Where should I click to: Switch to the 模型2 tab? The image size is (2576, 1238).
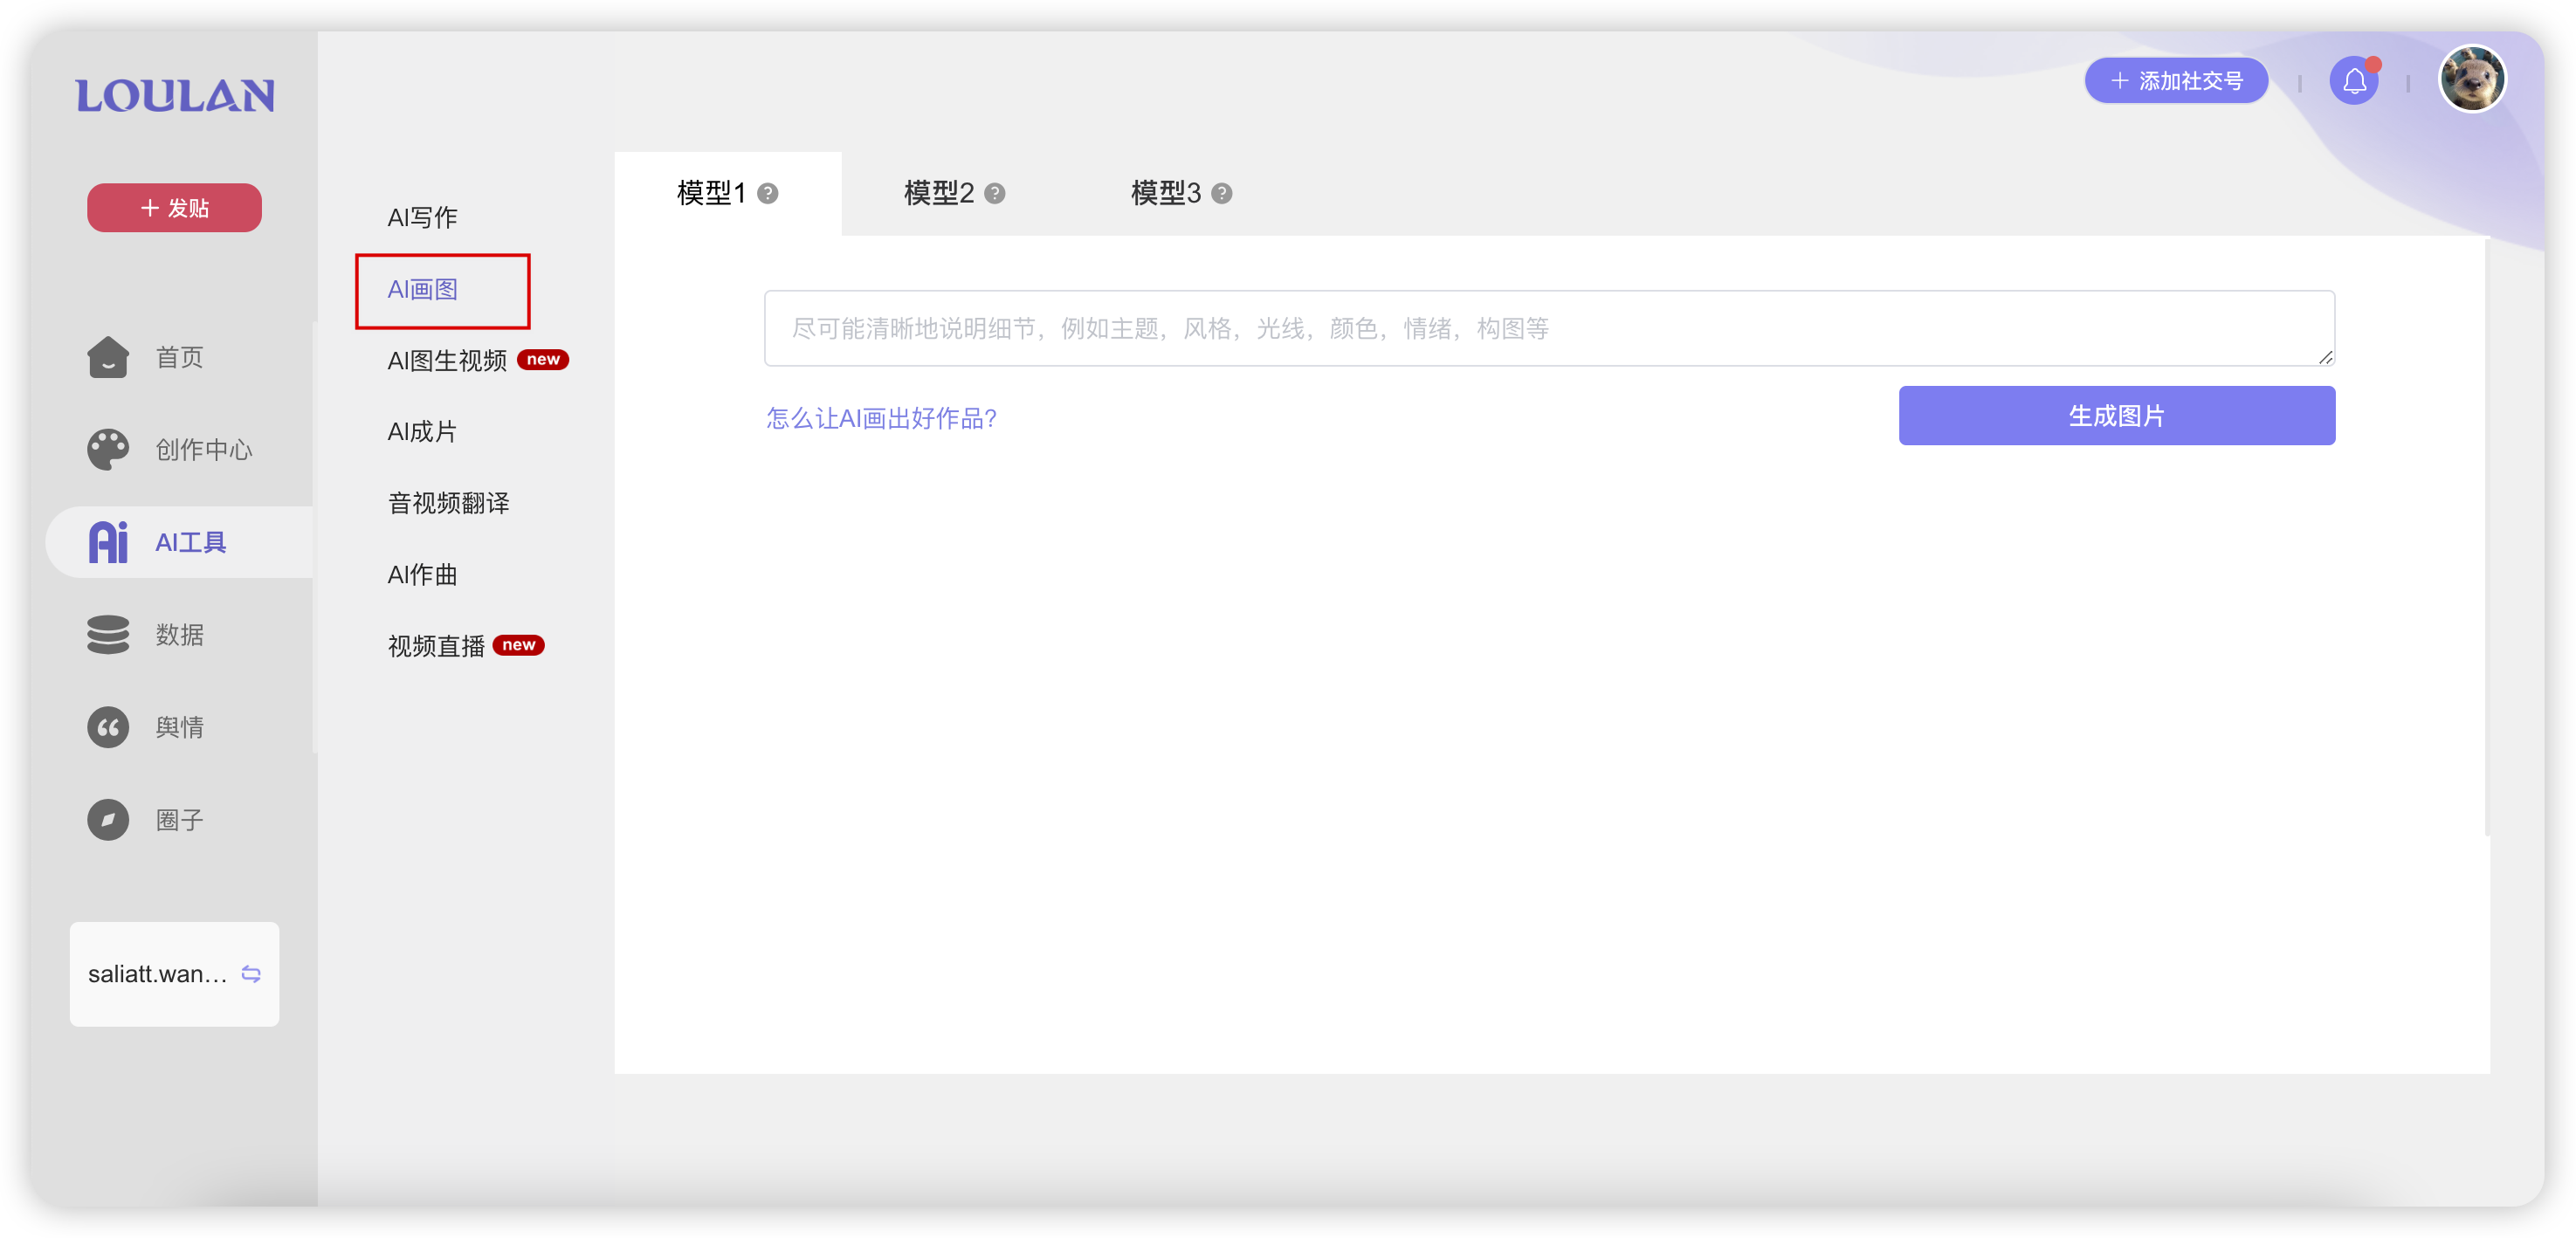(x=954, y=193)
